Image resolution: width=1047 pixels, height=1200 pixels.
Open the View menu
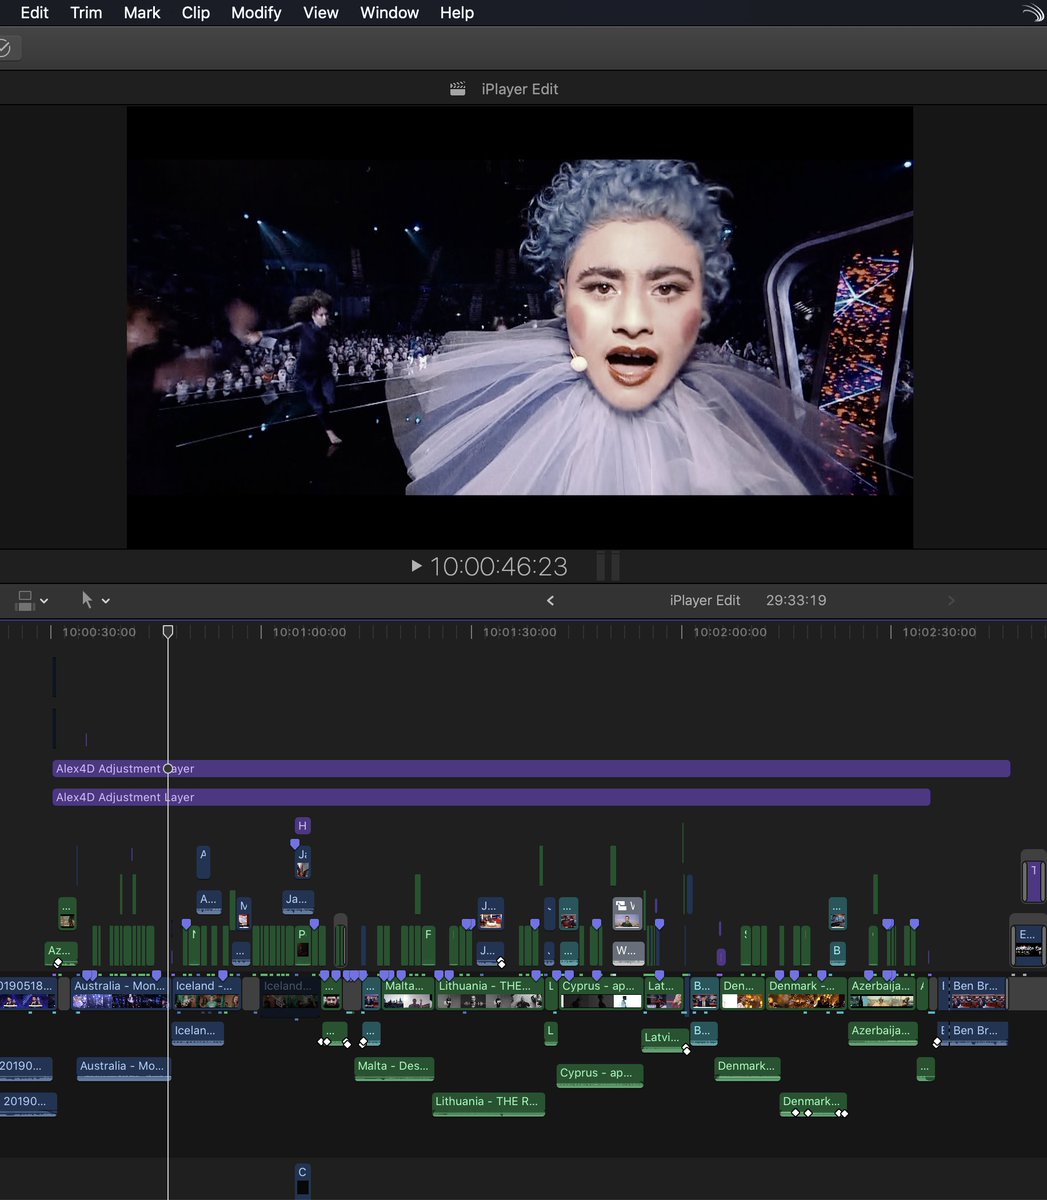pyautogui.click(x=321, y=13)
